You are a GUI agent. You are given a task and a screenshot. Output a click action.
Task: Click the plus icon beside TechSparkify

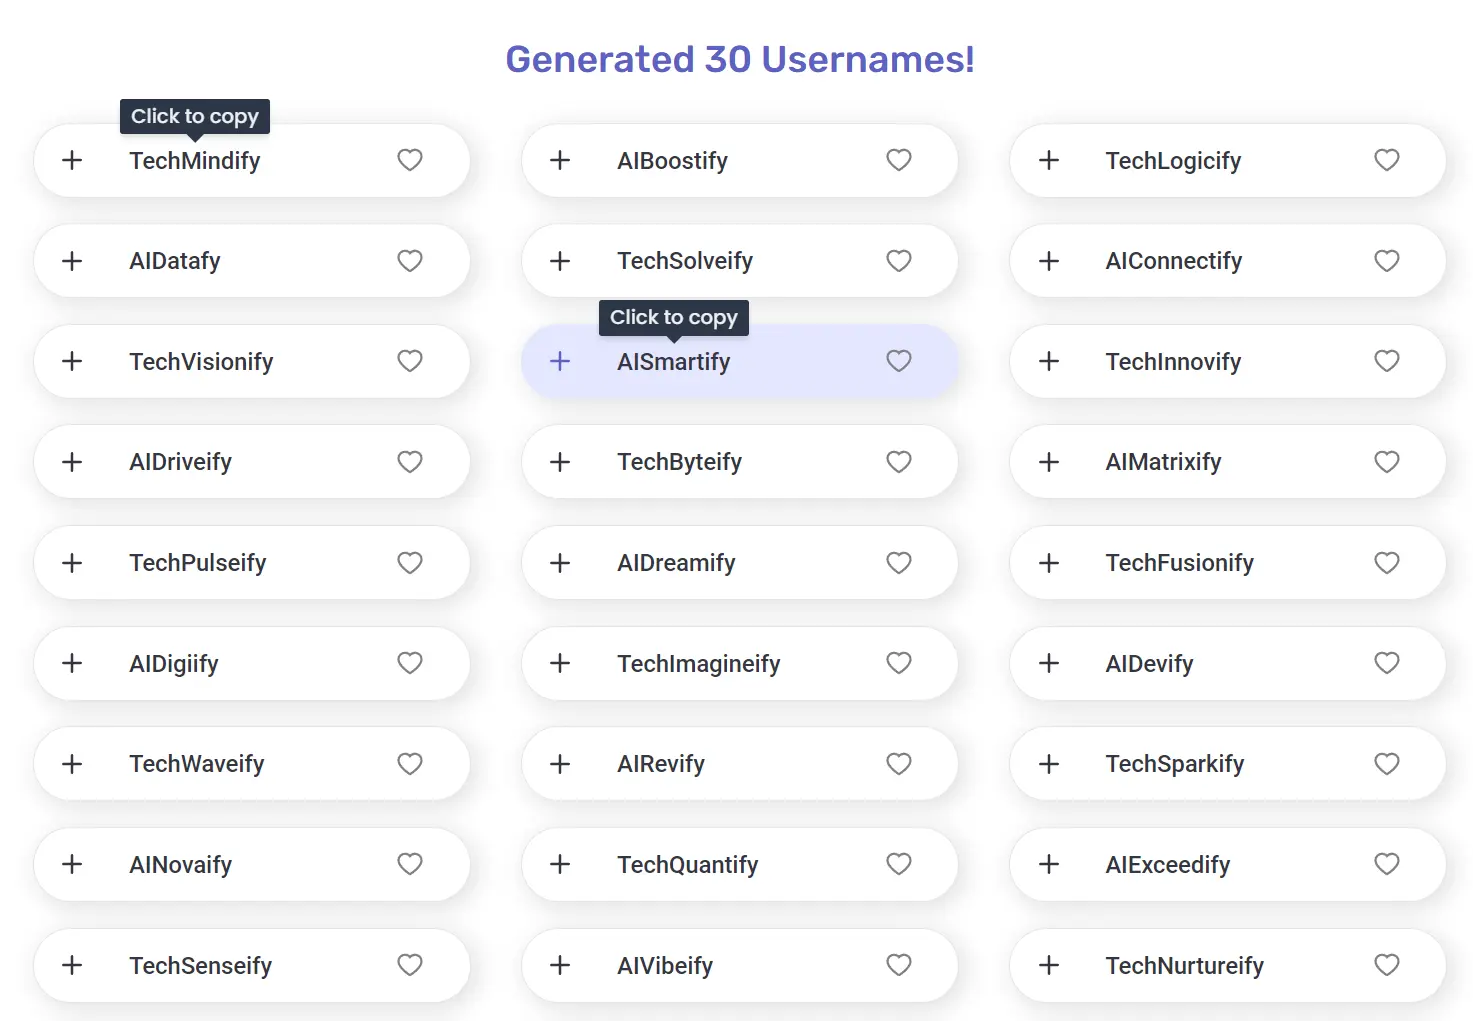pos(1048,763)
